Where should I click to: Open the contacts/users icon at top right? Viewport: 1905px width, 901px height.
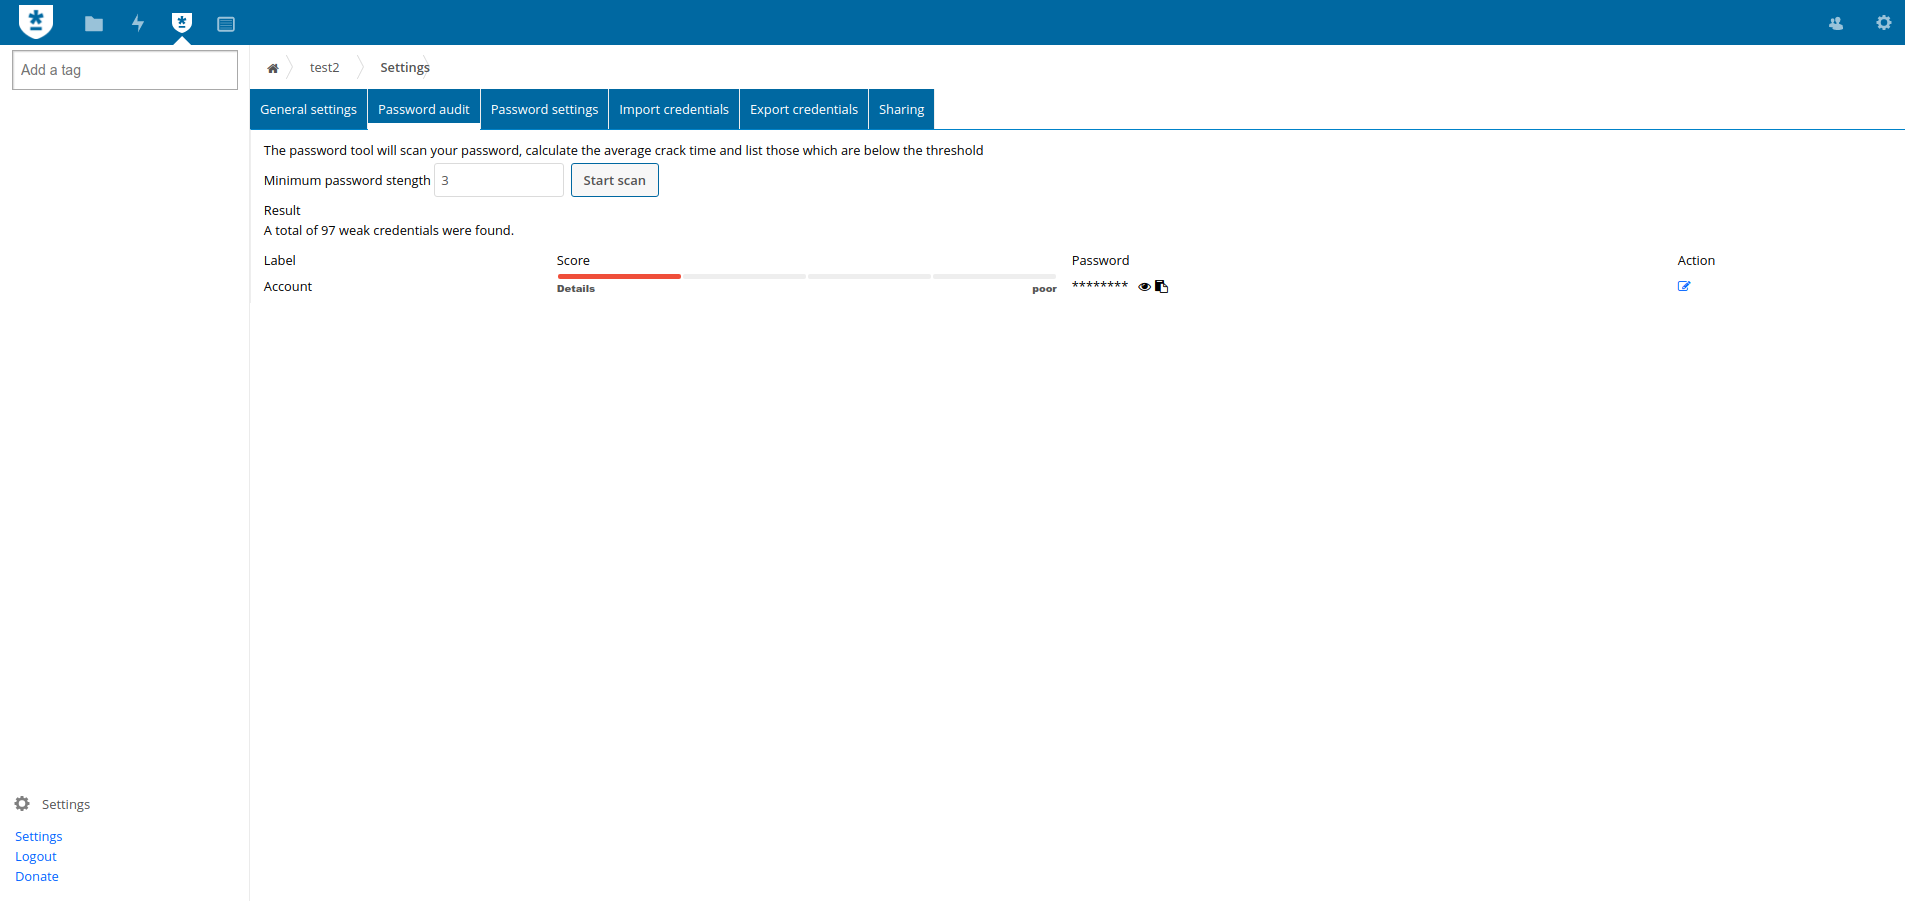pyautogui.click(x=1836, y=23)
